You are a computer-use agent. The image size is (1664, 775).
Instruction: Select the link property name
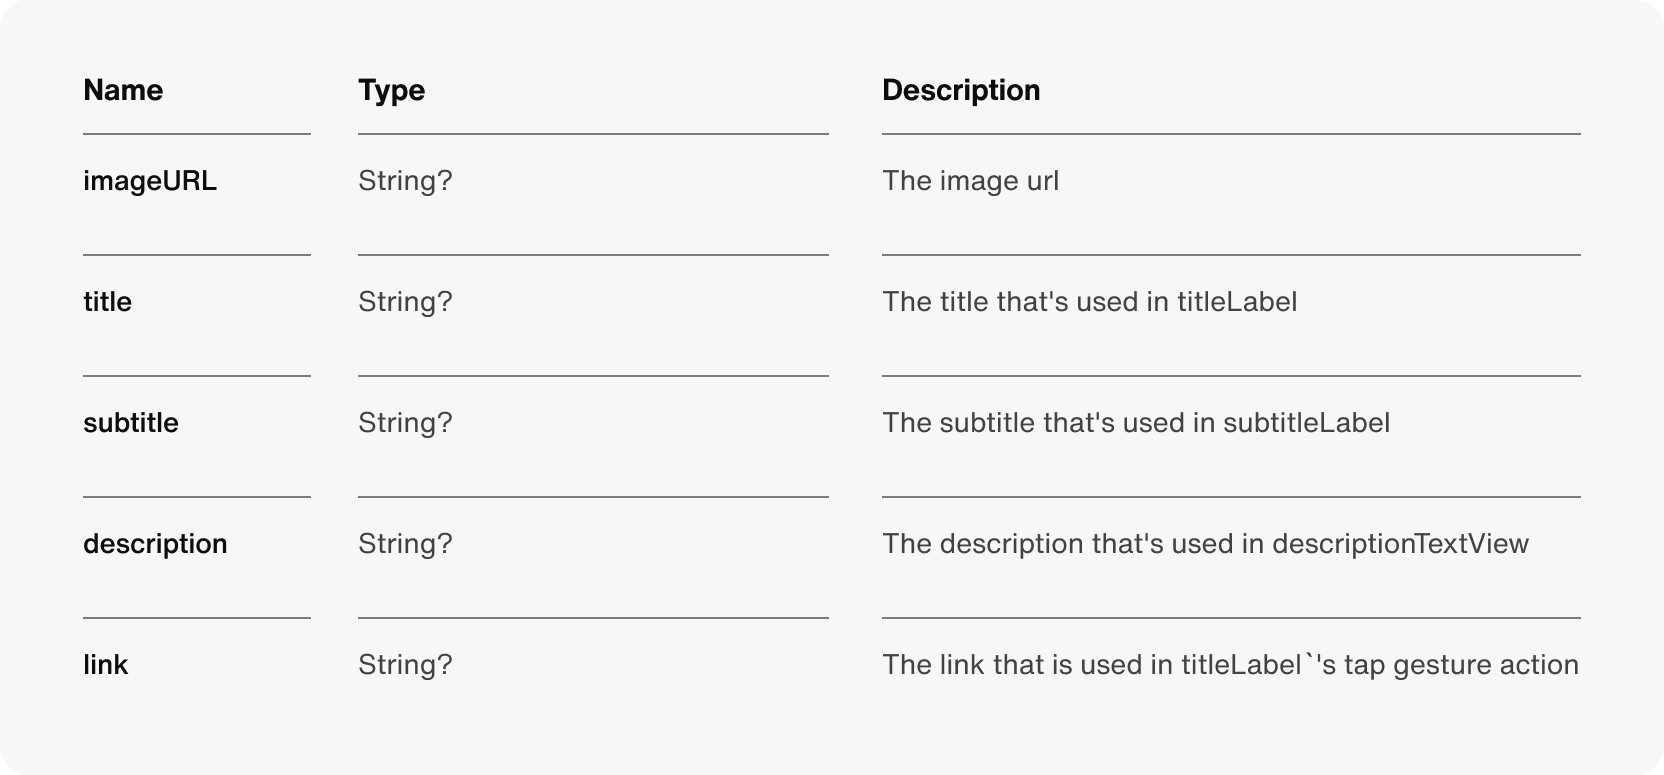(x=105, y=665)
